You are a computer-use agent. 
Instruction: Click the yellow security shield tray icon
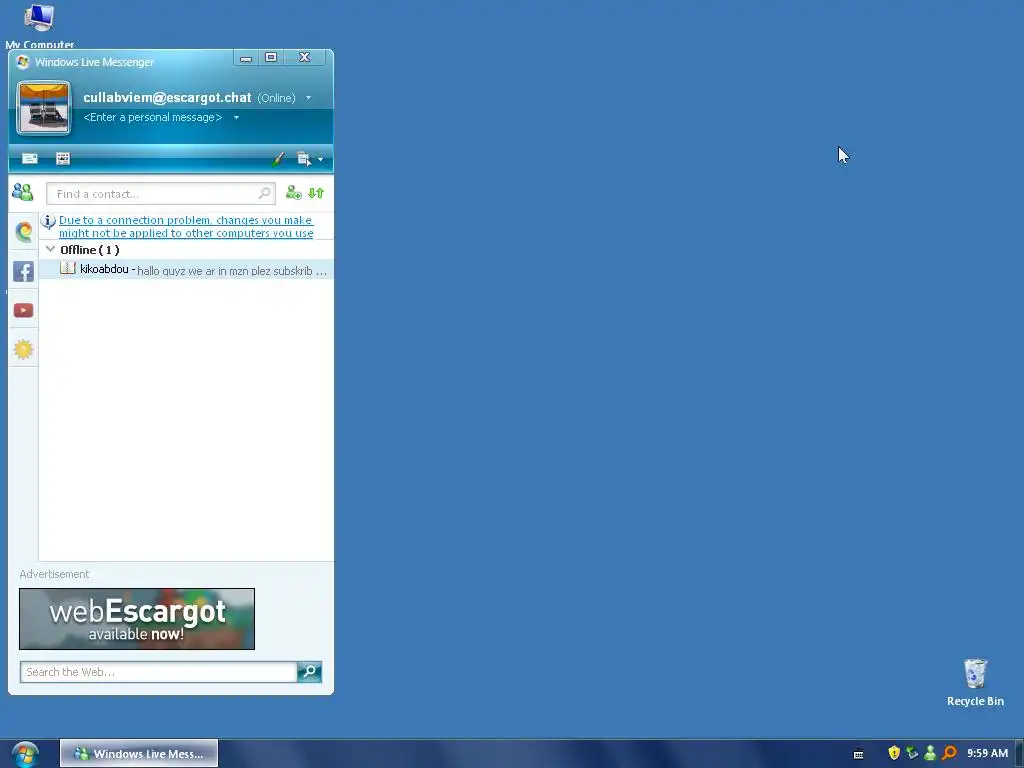click(x=894, y=753)
